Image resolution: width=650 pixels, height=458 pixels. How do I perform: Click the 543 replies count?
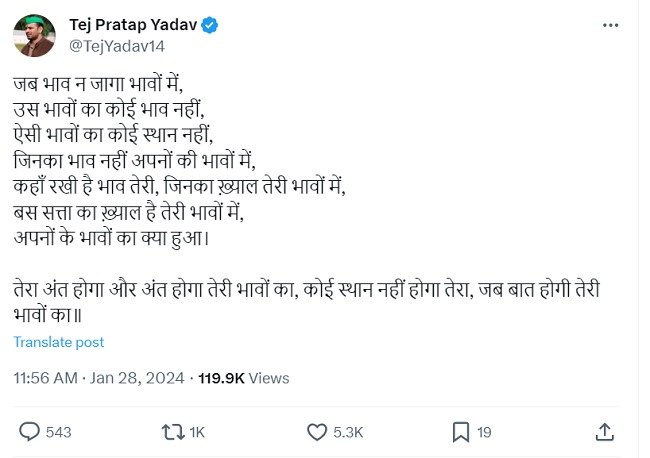point(59,432)
